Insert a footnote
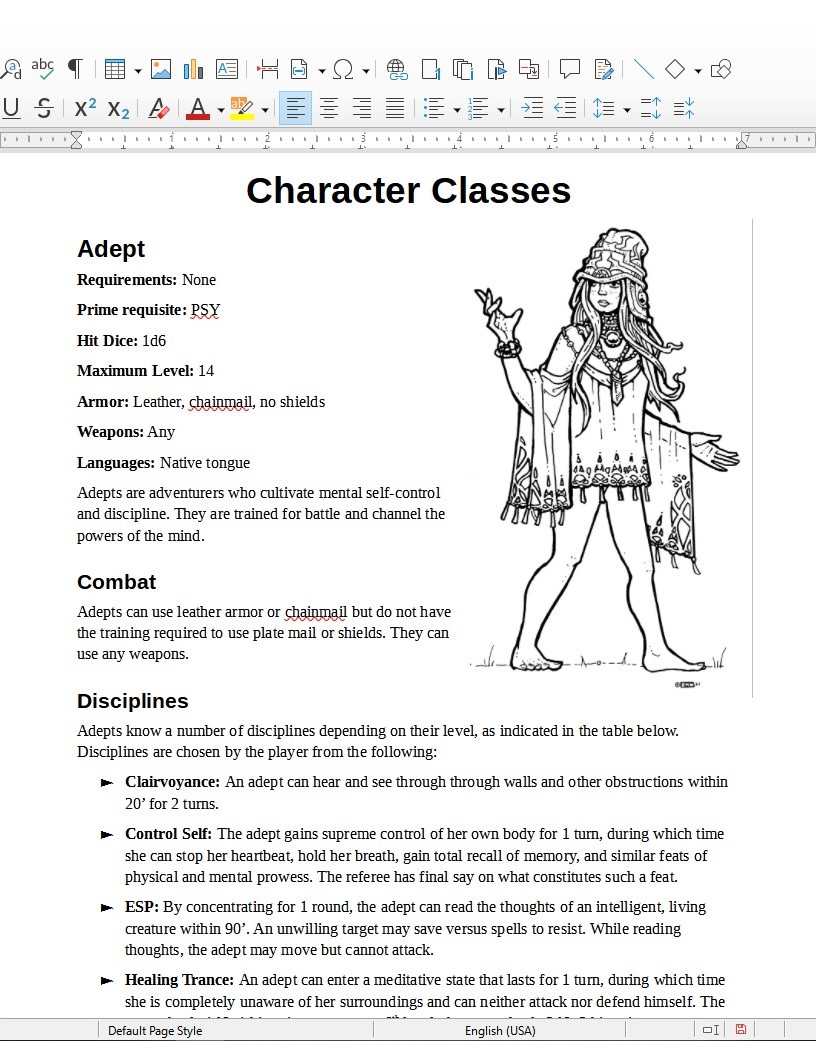The width and height of the screenshot is (816, 1041). coord(430,69)
